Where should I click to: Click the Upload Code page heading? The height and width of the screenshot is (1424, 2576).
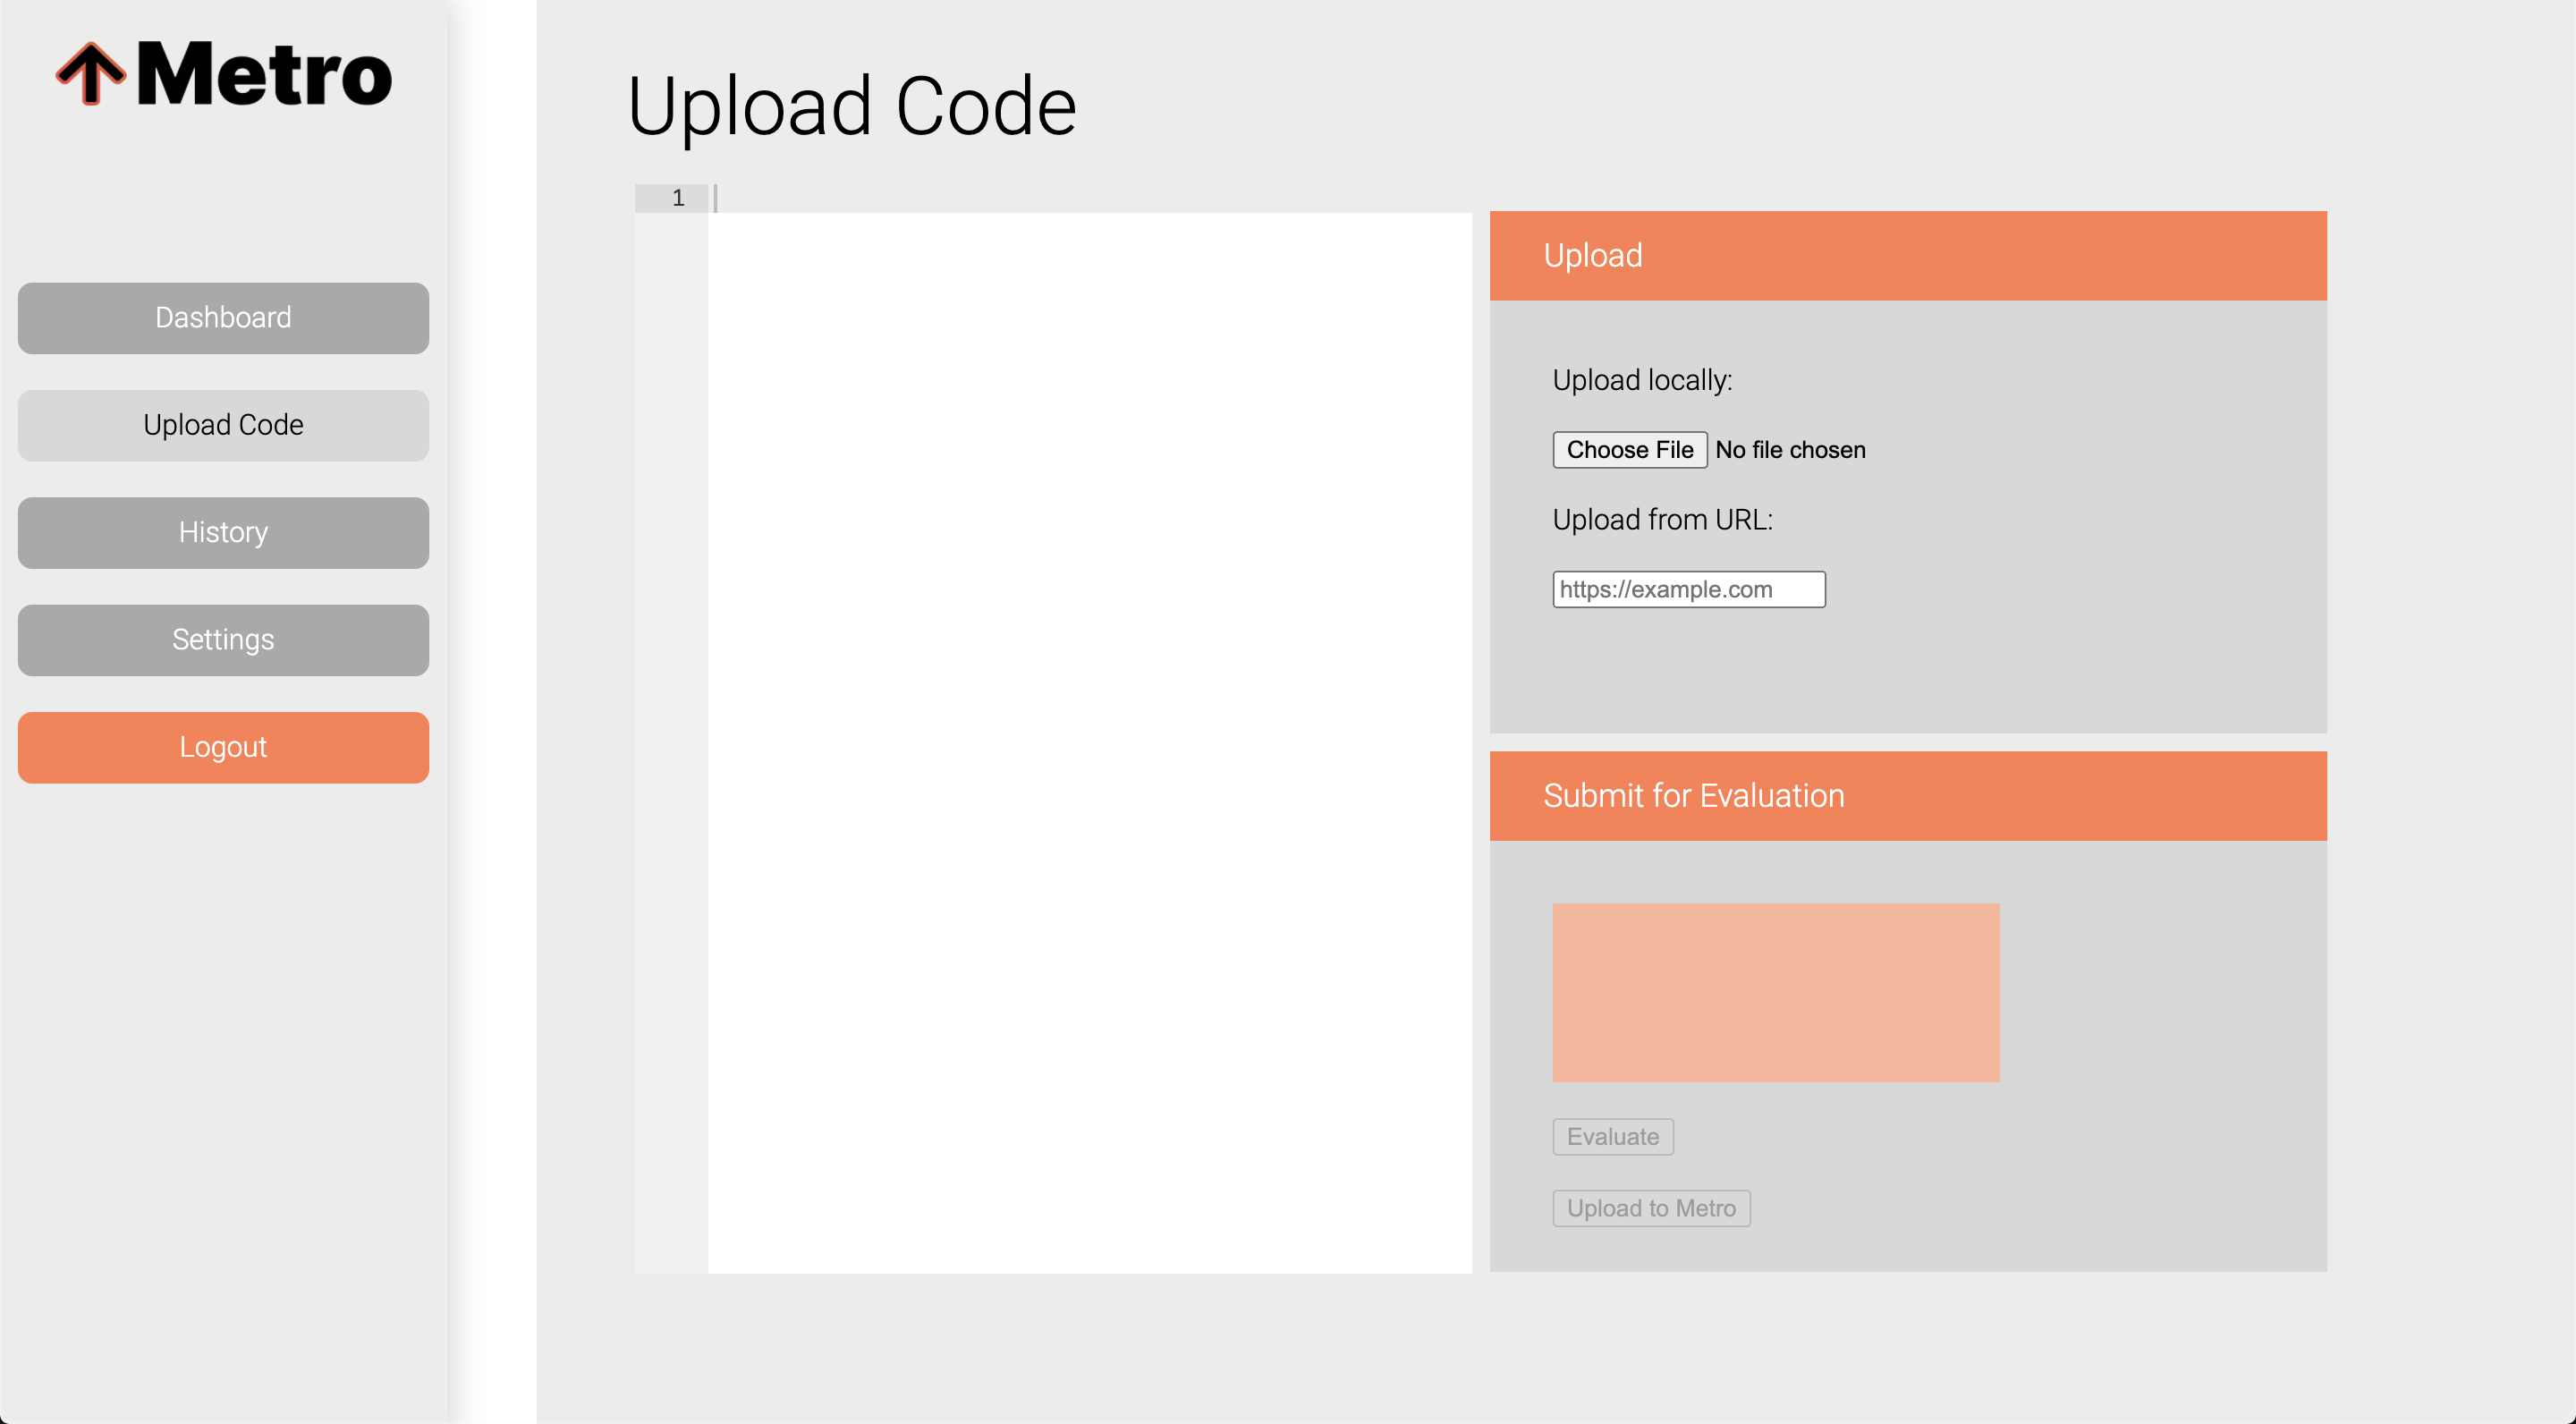coord(851,106)
